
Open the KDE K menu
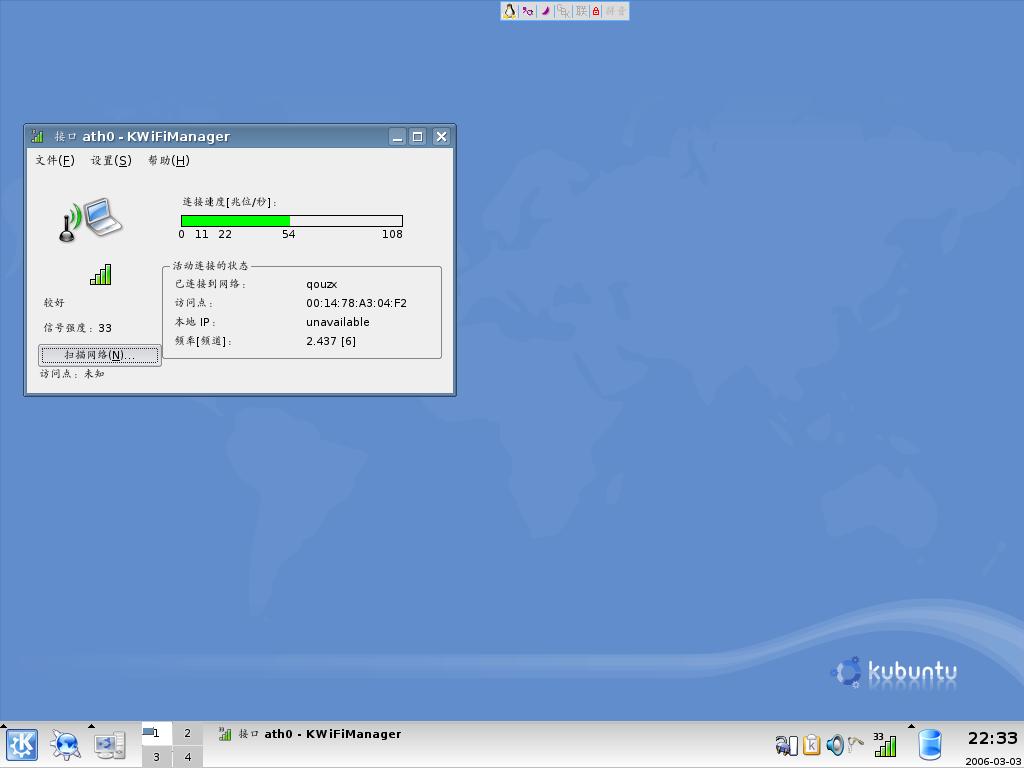click(x=22, y=745)
